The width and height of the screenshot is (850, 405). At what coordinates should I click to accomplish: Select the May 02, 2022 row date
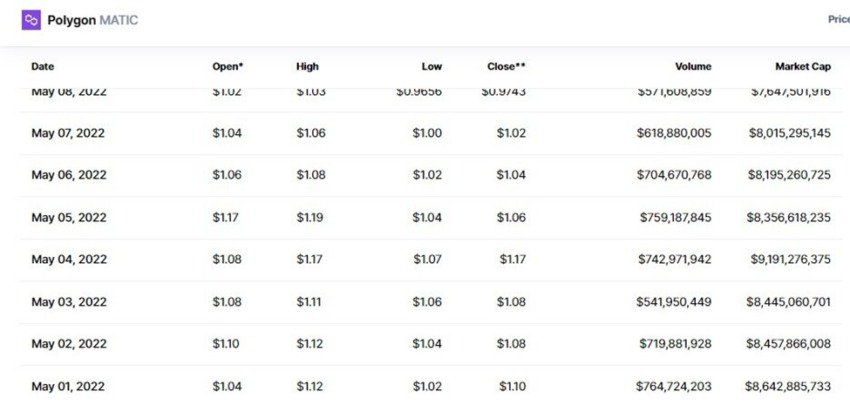[69, 344]
